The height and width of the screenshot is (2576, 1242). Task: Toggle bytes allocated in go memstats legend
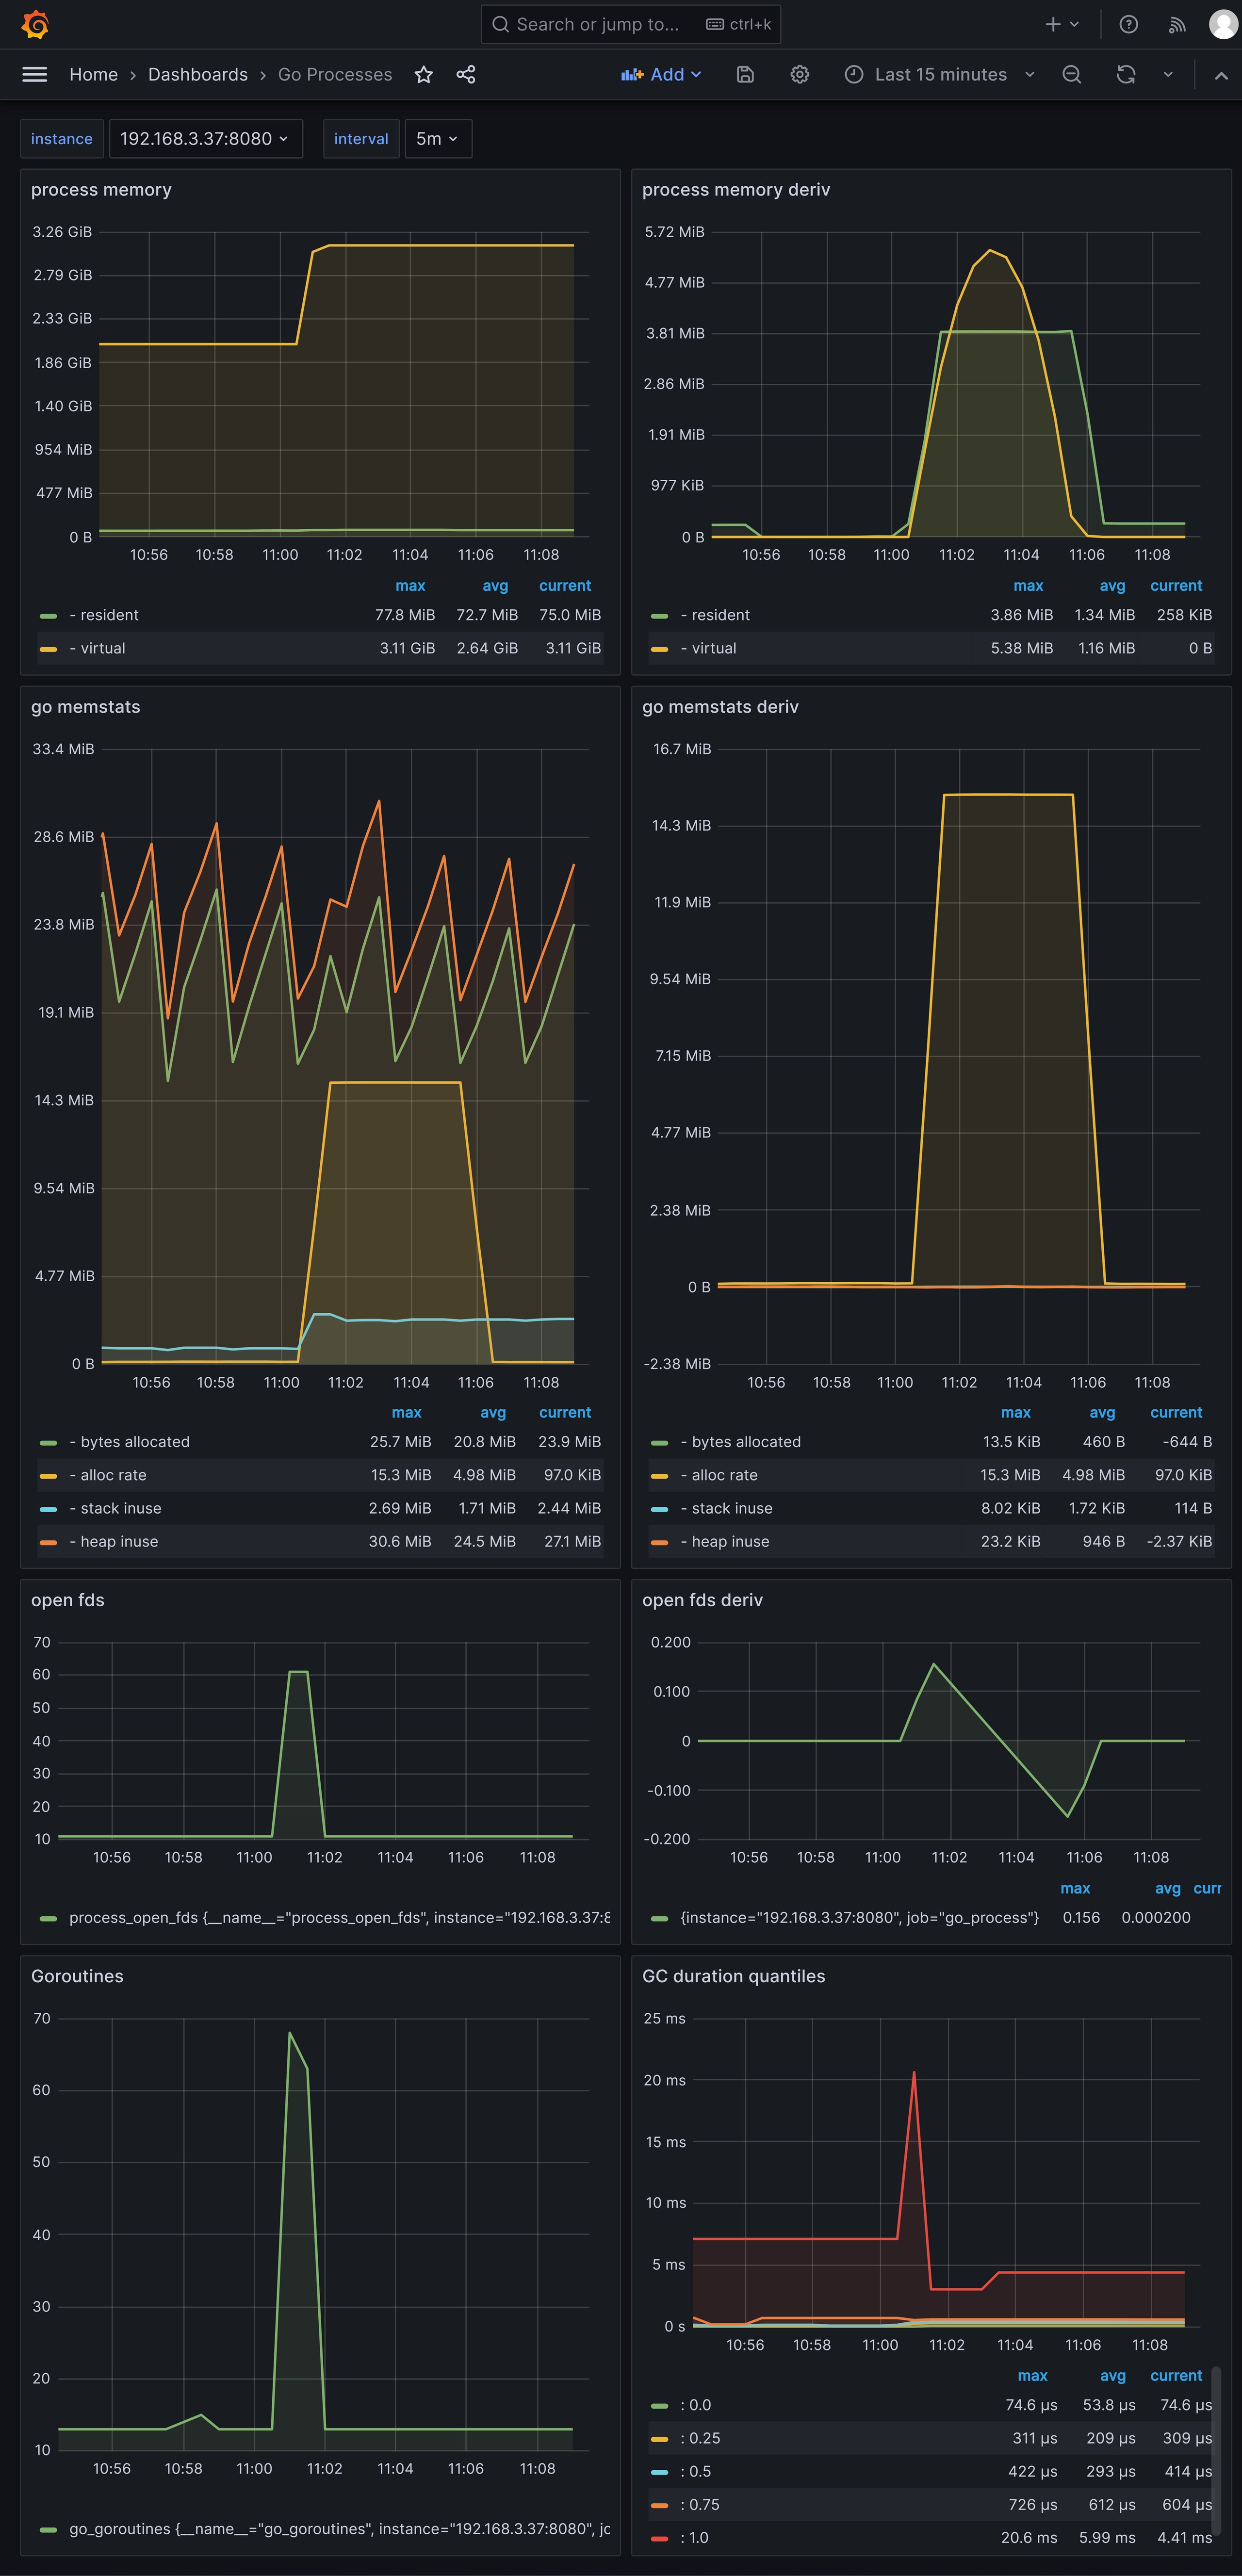[129, 1442]
